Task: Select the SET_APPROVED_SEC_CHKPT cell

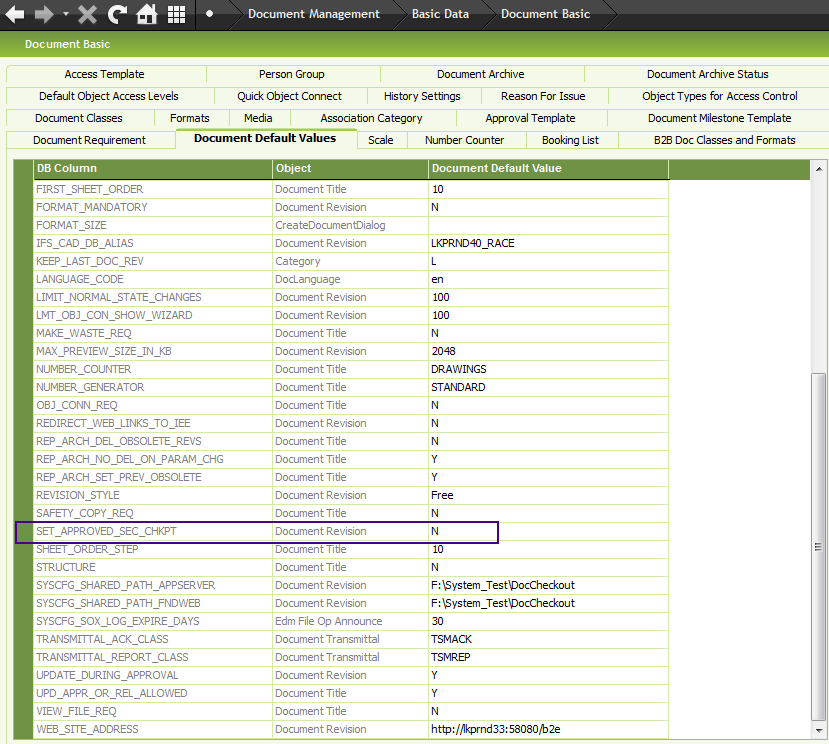Action: tap(153, 531)
